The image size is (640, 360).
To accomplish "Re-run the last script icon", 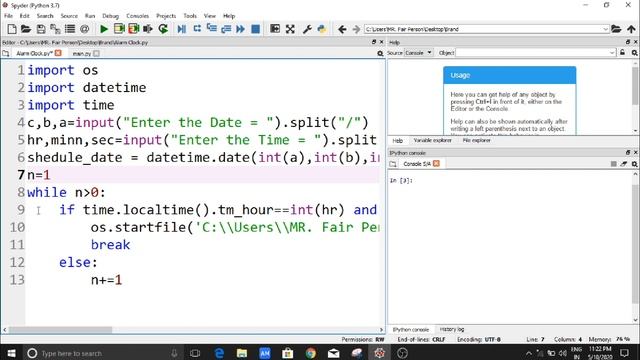I will point(163,29).
